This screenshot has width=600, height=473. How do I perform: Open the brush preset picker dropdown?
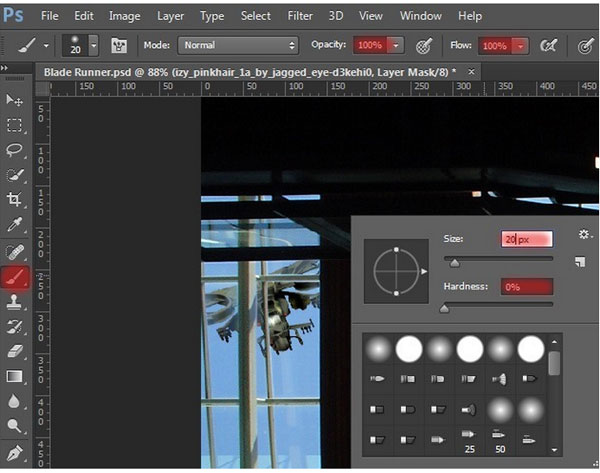point(93,46)
